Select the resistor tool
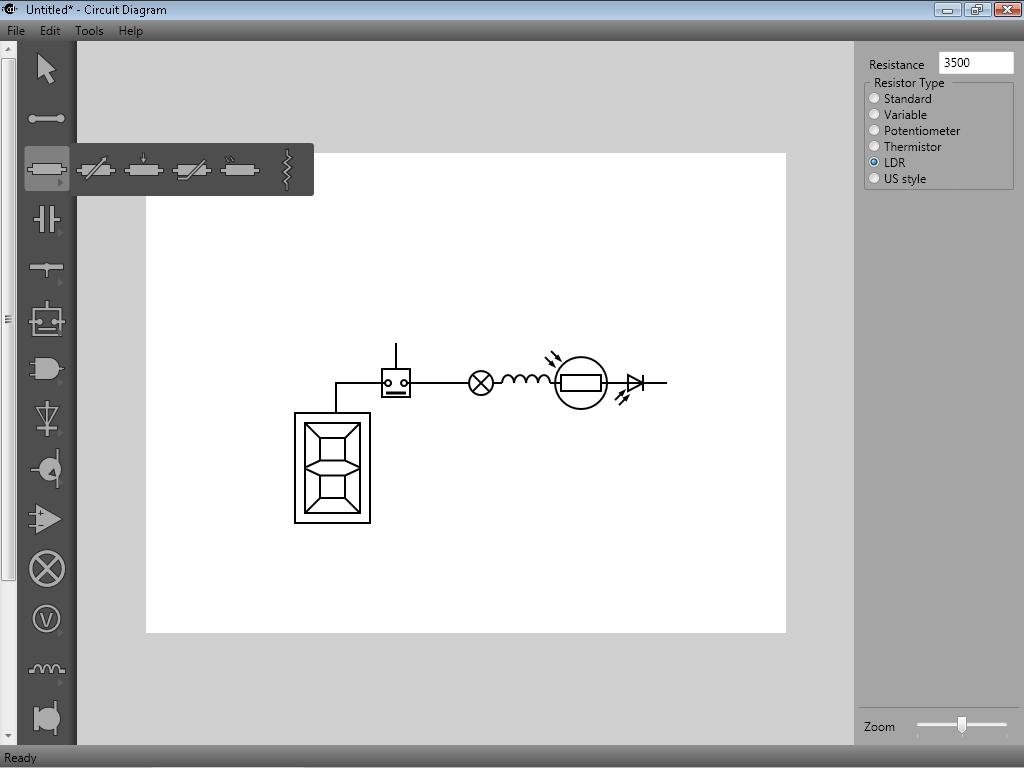The image size is (1024, 768). 45,168
